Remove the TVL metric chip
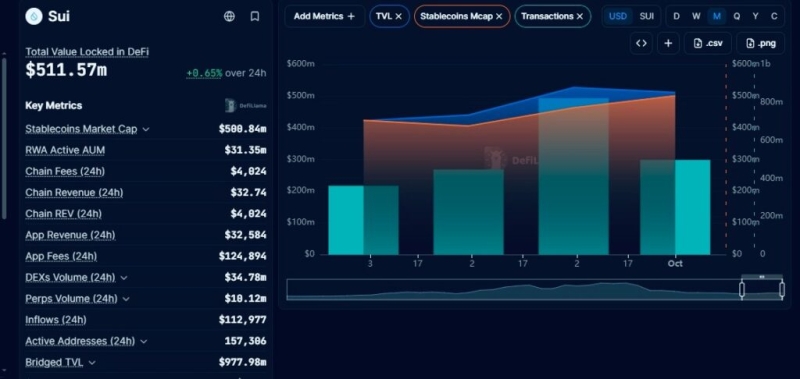 pyautogui.click(x=398, y=16)
